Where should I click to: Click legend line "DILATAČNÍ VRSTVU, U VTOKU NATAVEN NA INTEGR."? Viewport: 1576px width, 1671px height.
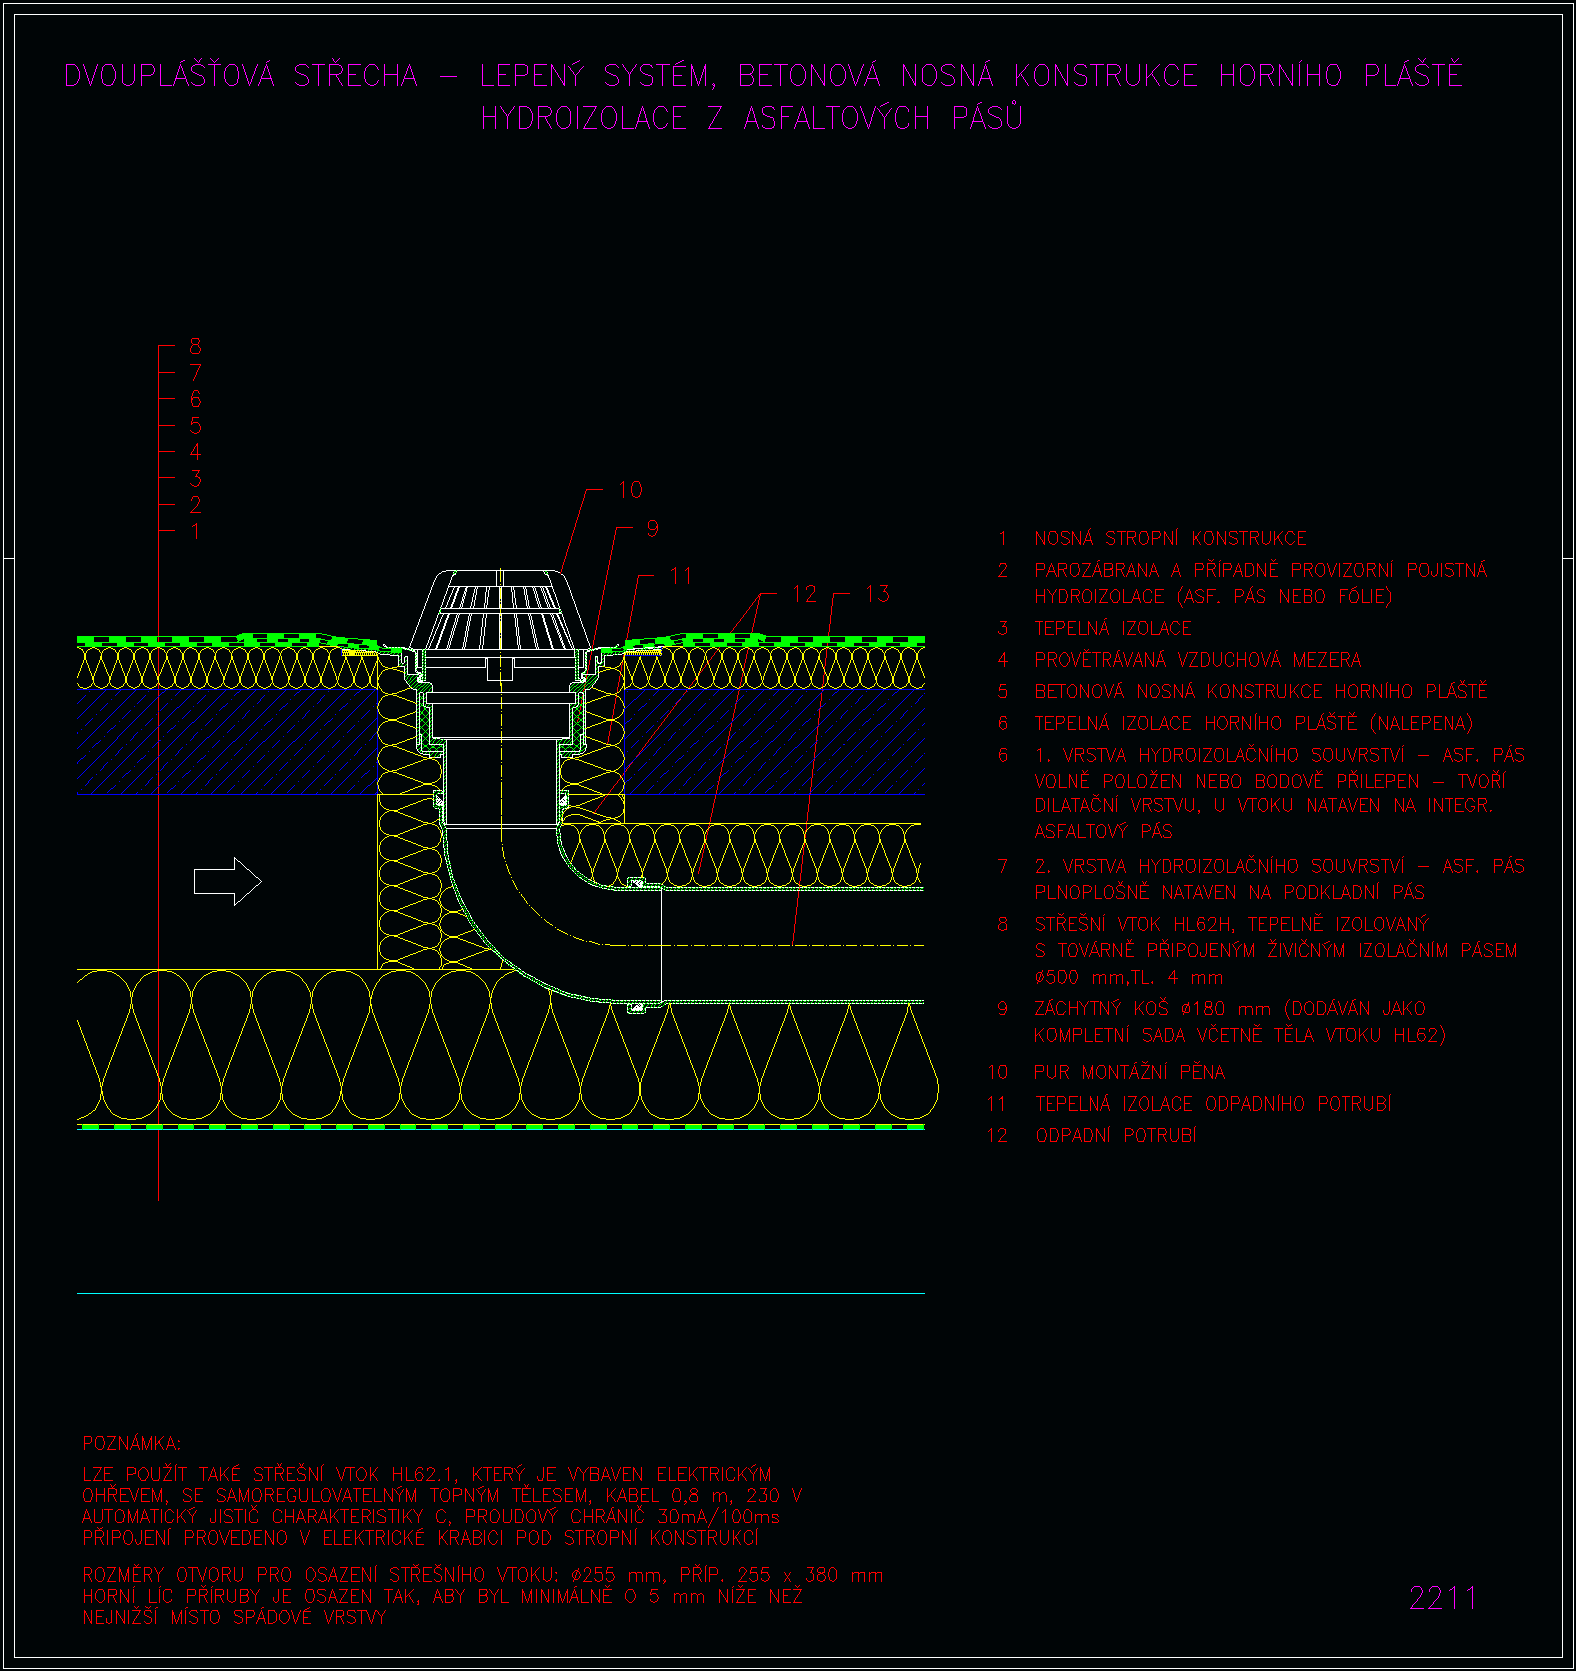[1264, 805]
